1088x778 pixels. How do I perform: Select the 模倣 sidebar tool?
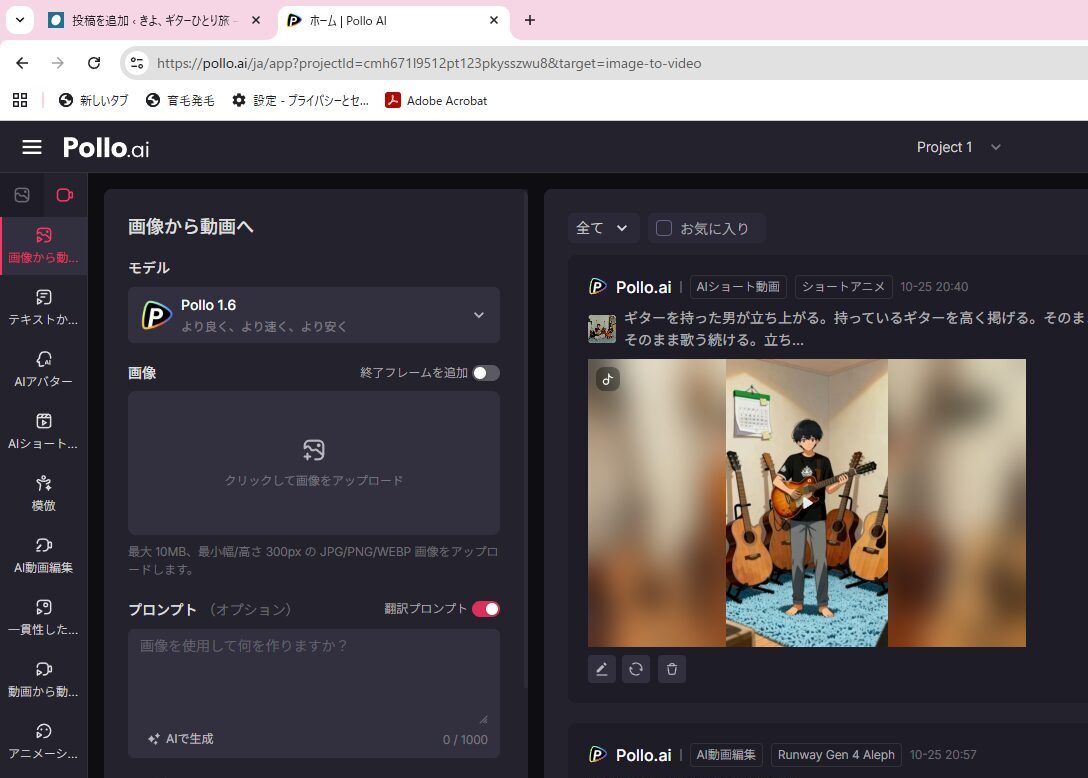click(x=43, y=492)
